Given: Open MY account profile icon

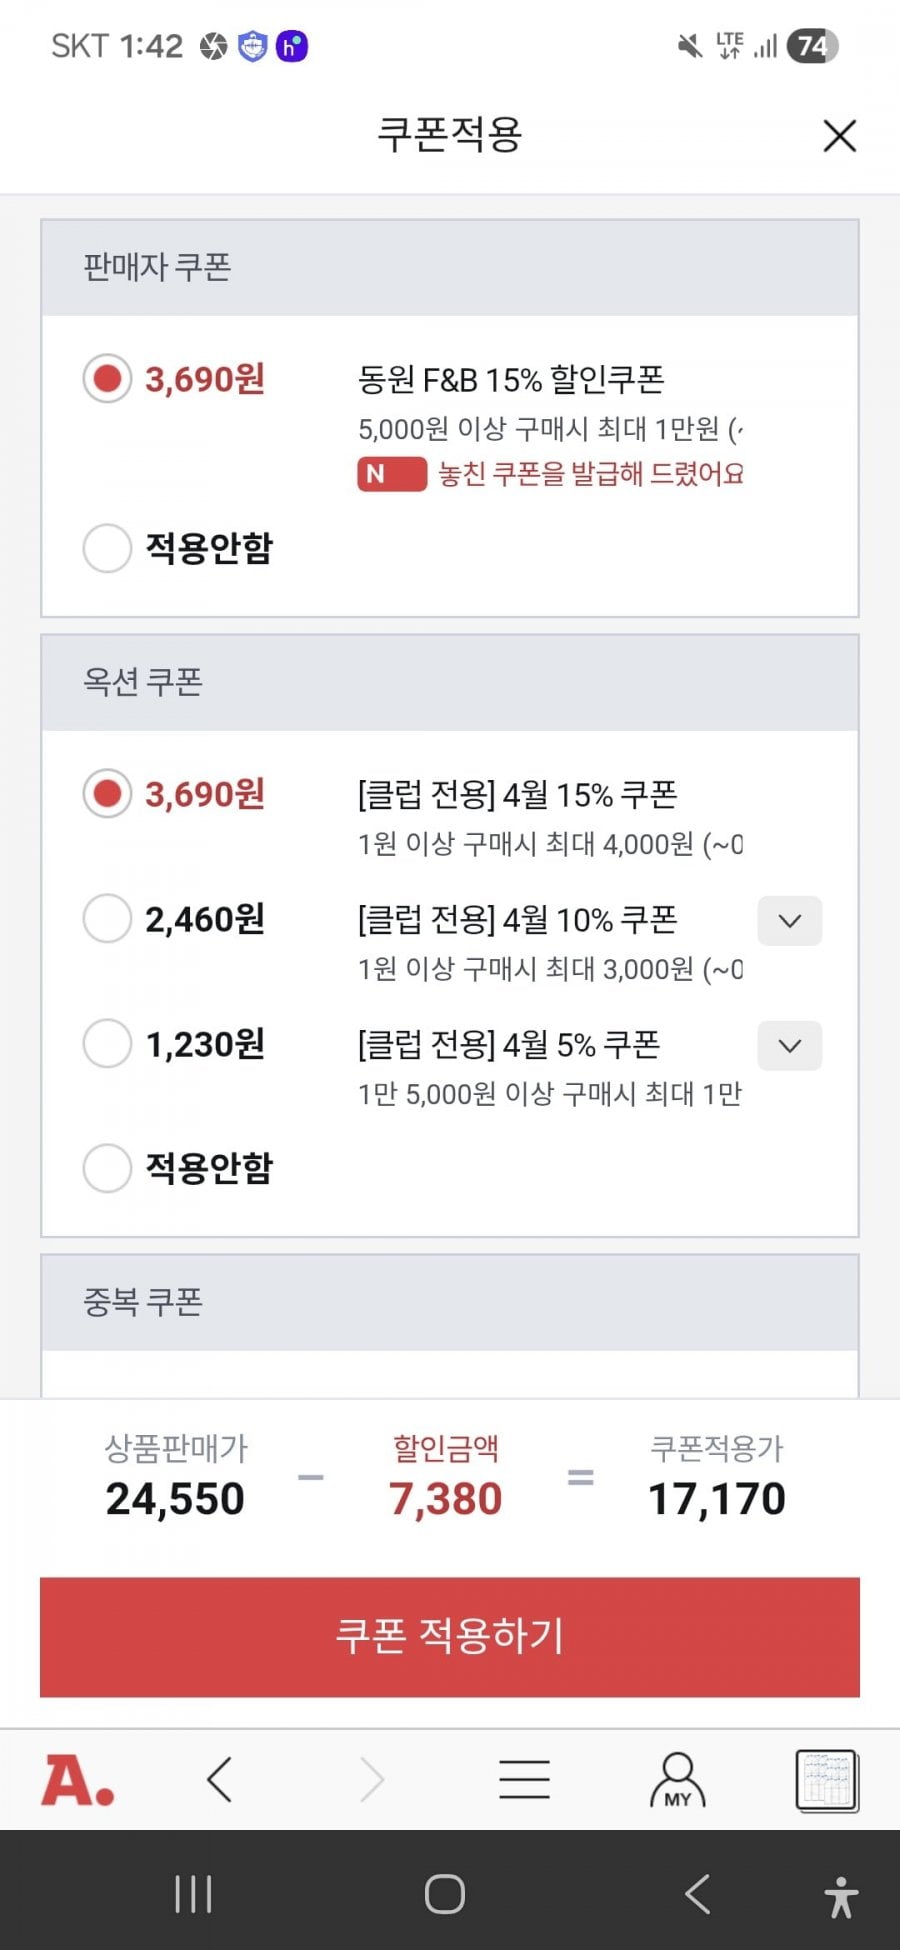Looking at the screenshot, I should coord(678,1780).
